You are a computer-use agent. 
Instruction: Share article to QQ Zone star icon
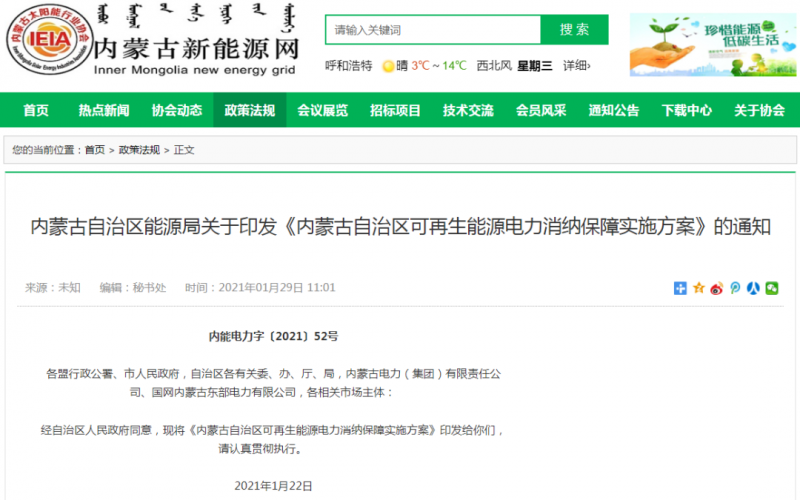tap(699, 288)
